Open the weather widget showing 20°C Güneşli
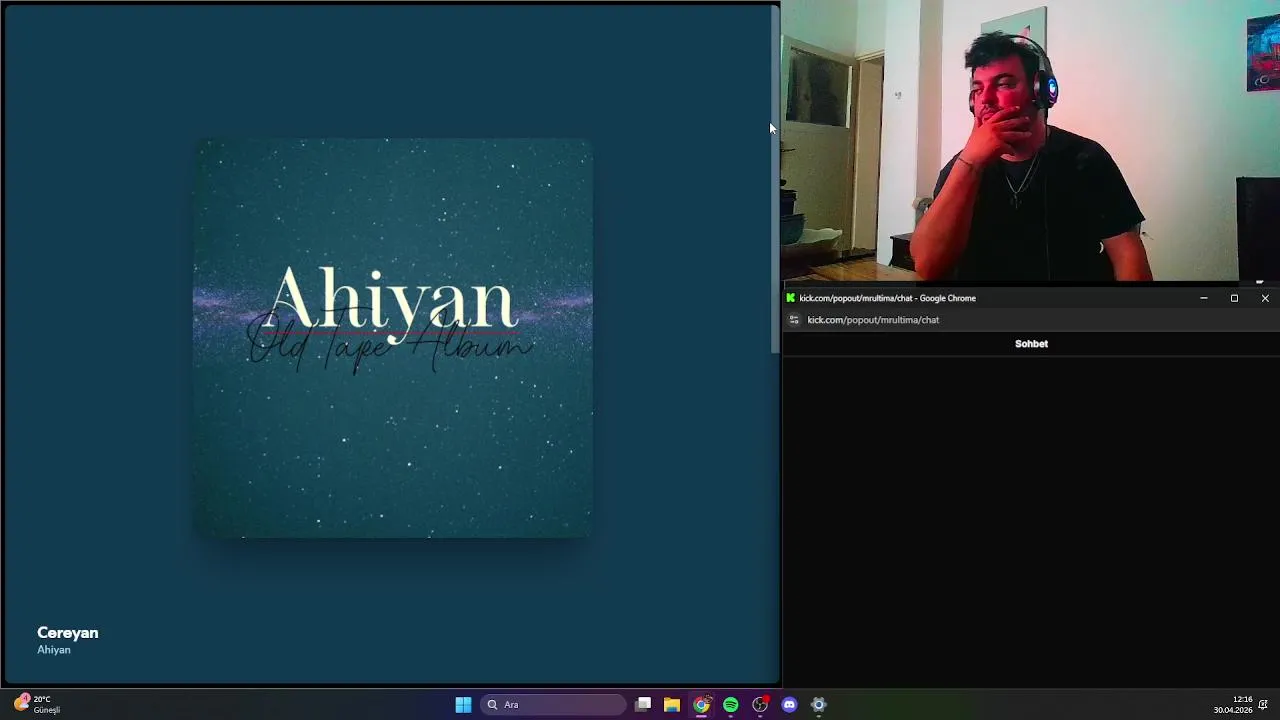The height and width of the screenshot is (720, 1280). pyautogui.click(x=37, y=704)
